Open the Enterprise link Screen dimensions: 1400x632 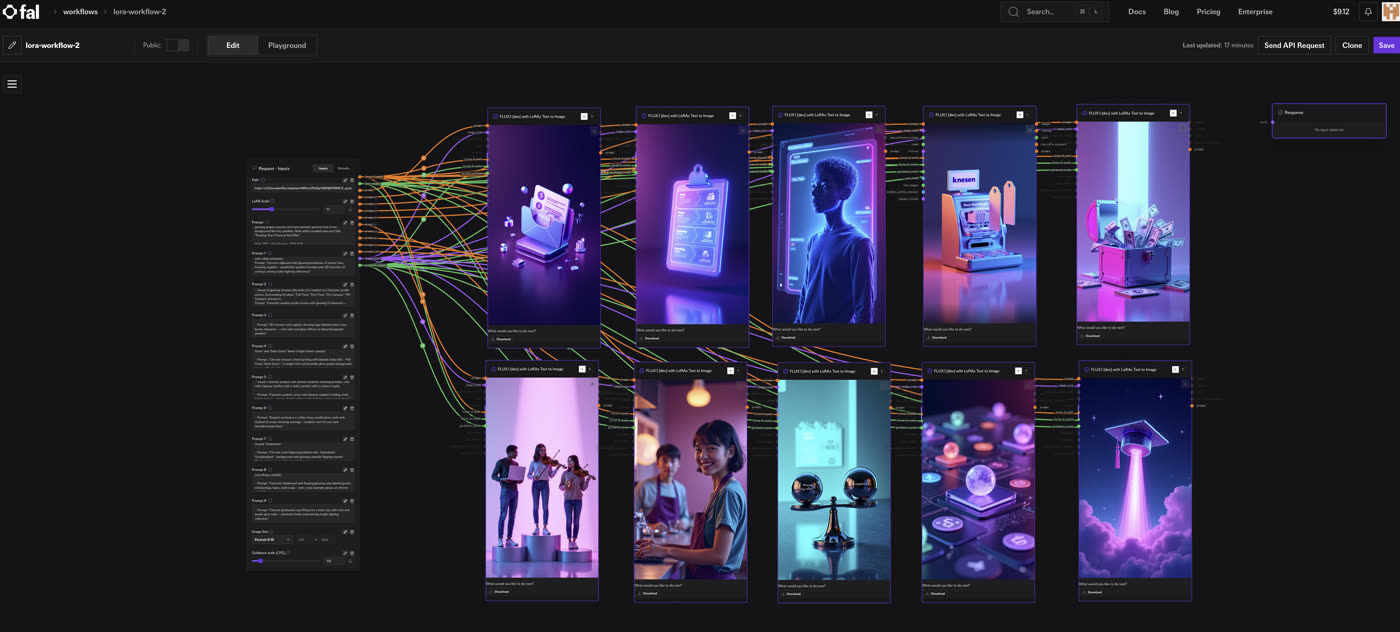click(1255, 12)
